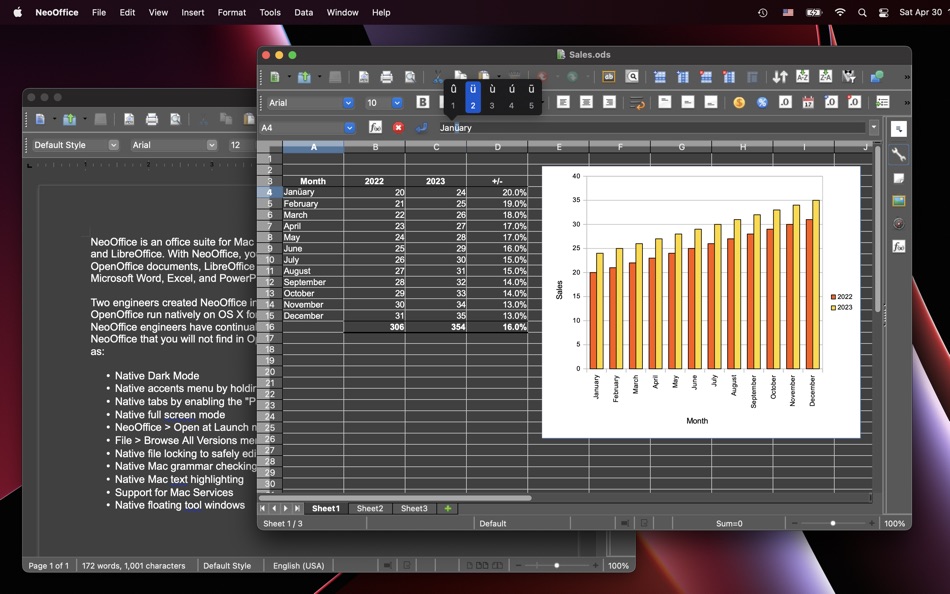
Task: Sort descending with the Z-A icon
Action: click(x=825, y=76)
